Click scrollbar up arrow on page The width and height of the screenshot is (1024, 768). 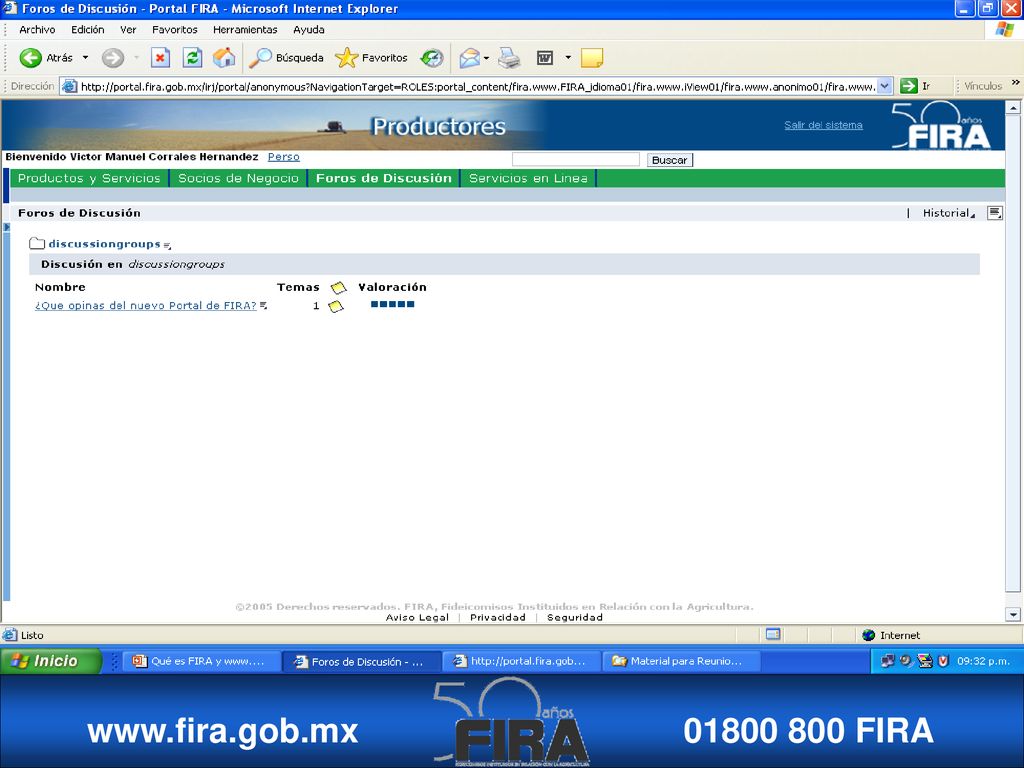pos(1013,107)
